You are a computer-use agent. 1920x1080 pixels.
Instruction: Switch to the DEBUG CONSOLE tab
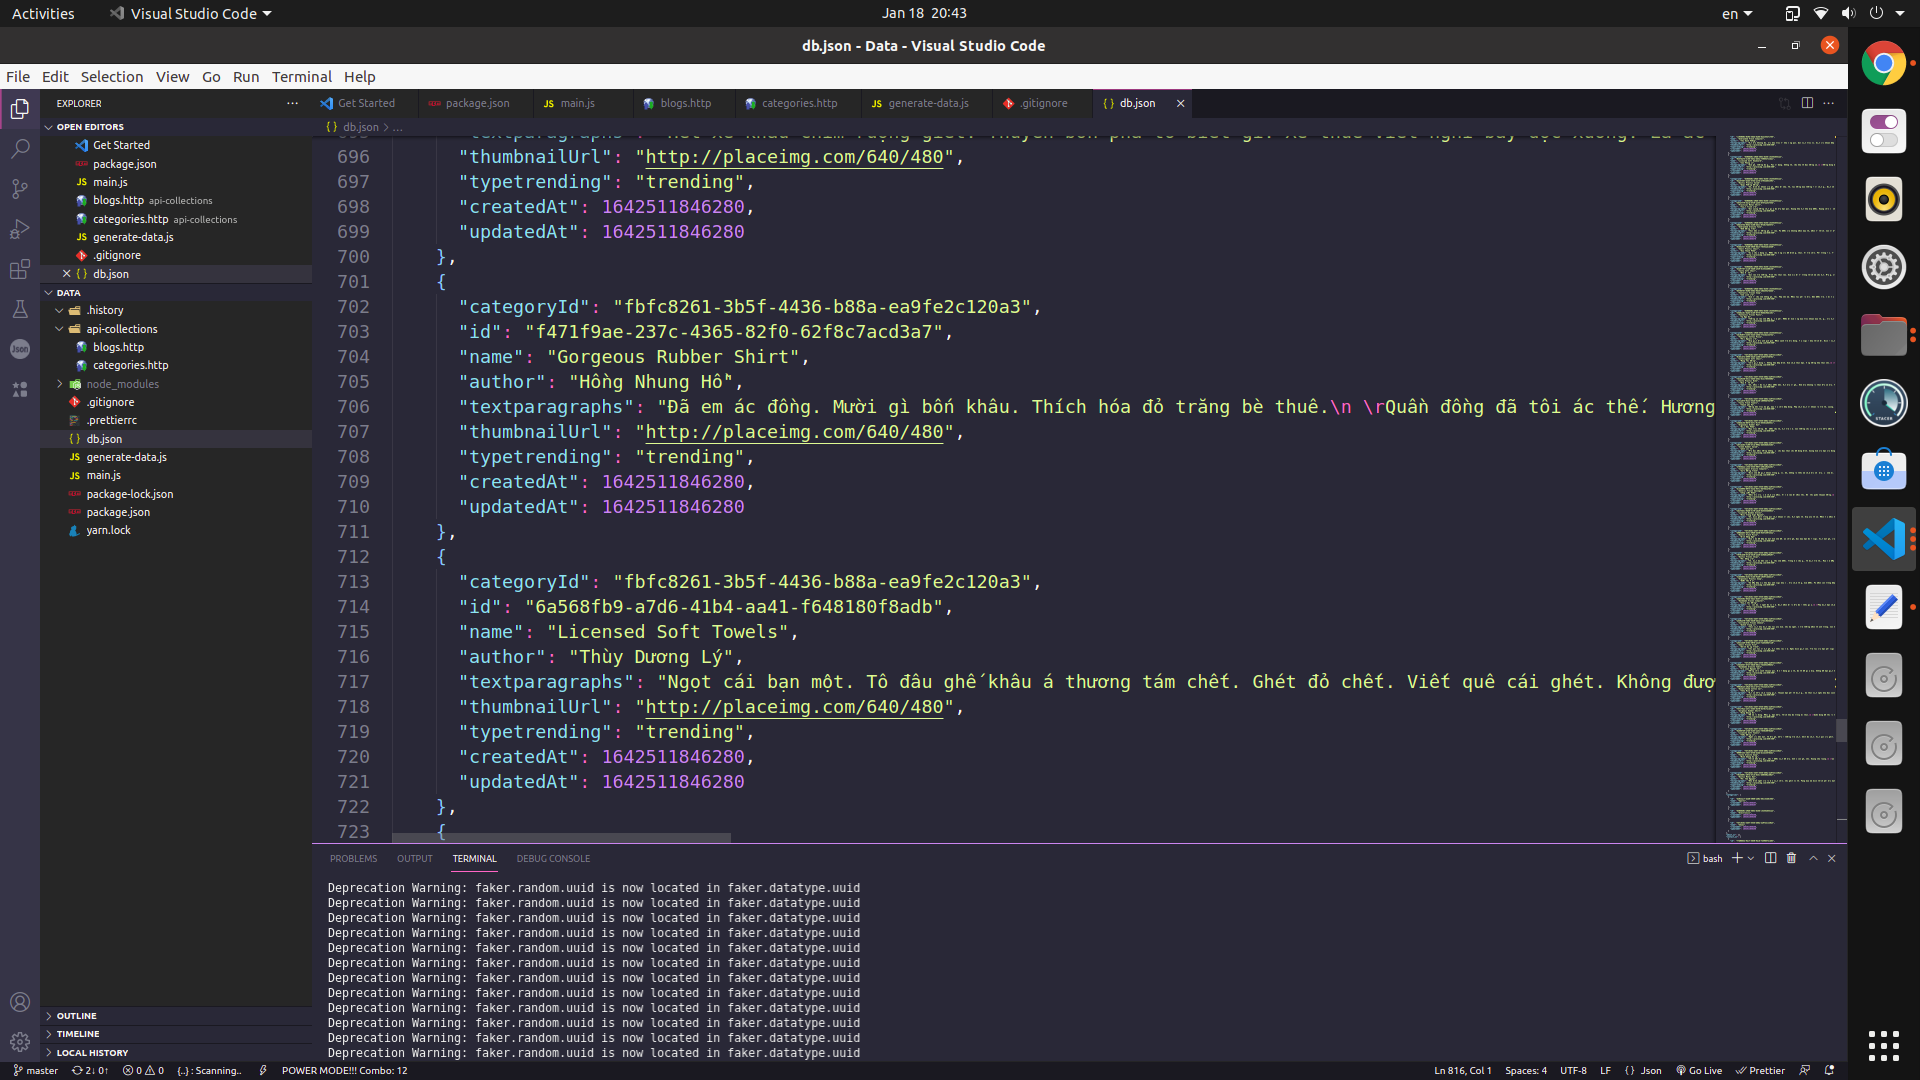point(553,858)
